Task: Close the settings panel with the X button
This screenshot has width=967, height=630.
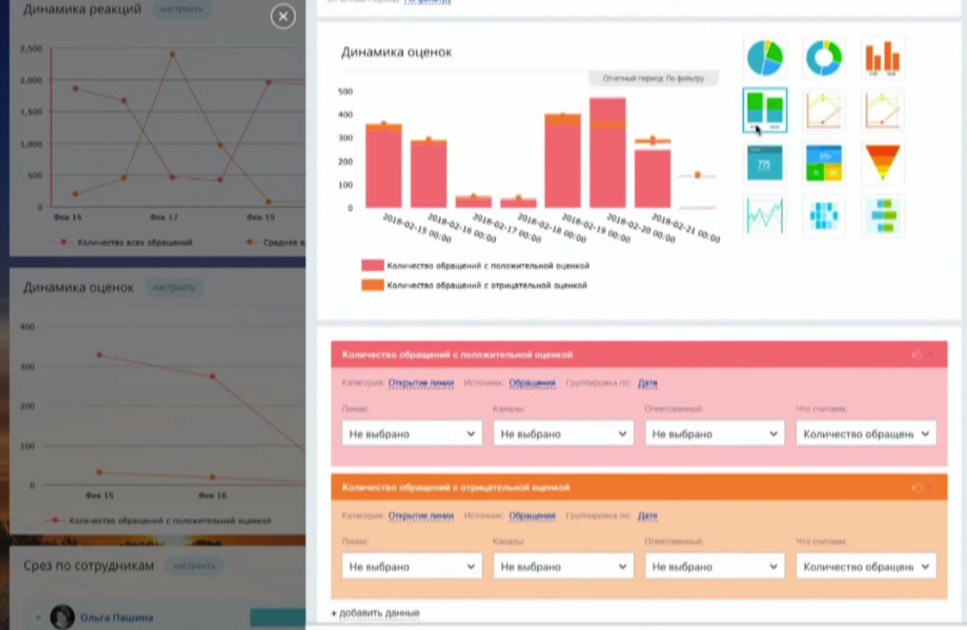Action: click(x=283, y=17)
